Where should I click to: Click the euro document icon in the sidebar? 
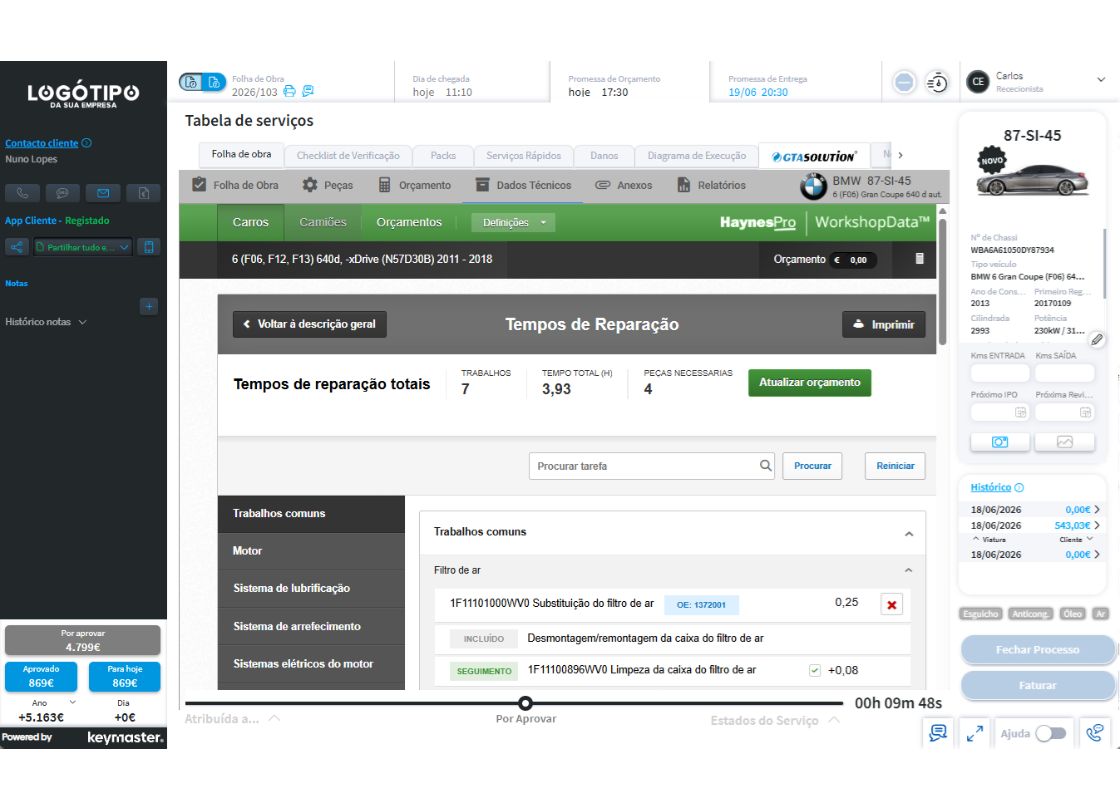144,193
